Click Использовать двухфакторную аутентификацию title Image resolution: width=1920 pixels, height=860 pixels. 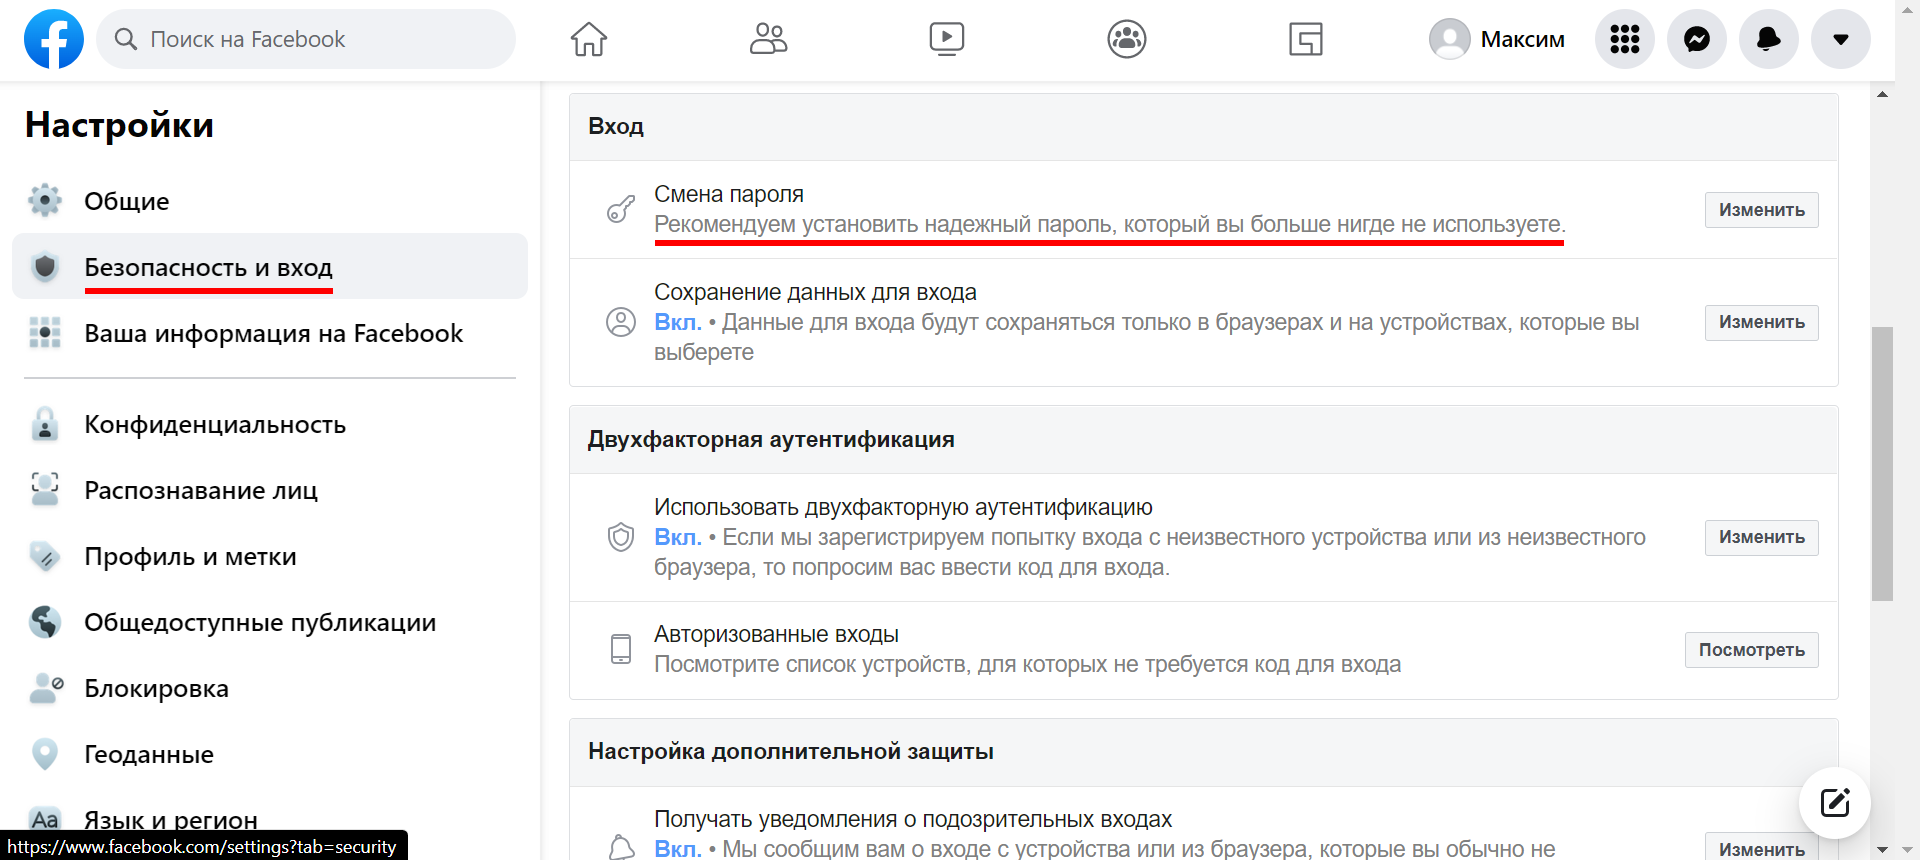click(903, 507)
